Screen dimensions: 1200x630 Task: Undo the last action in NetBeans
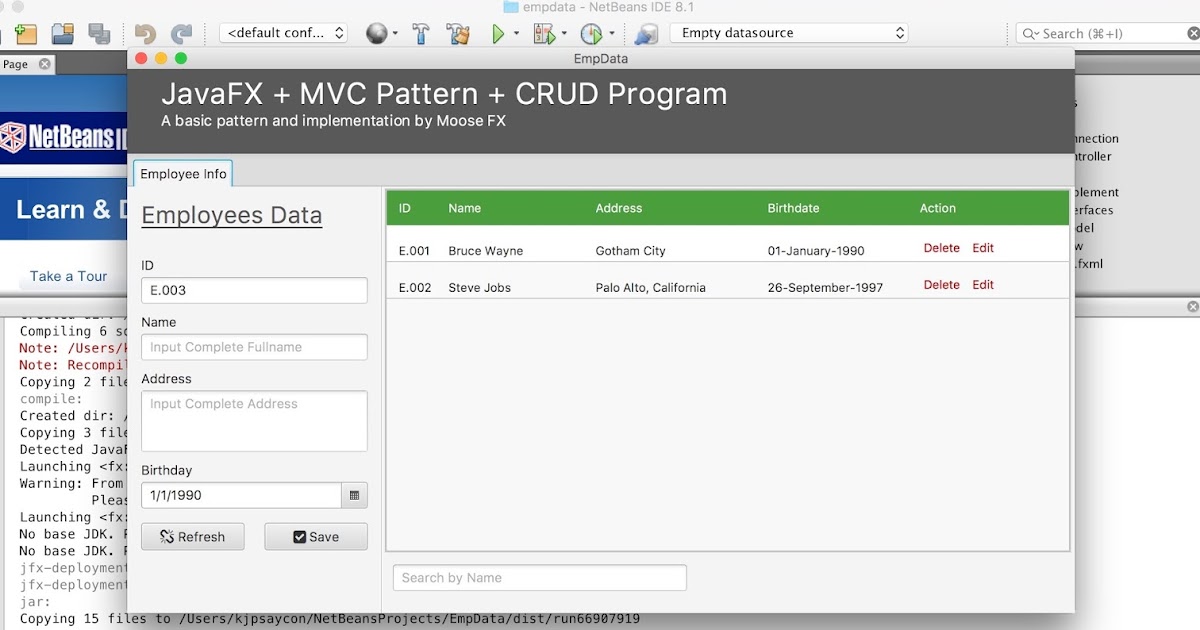click(x=145, y=33)
